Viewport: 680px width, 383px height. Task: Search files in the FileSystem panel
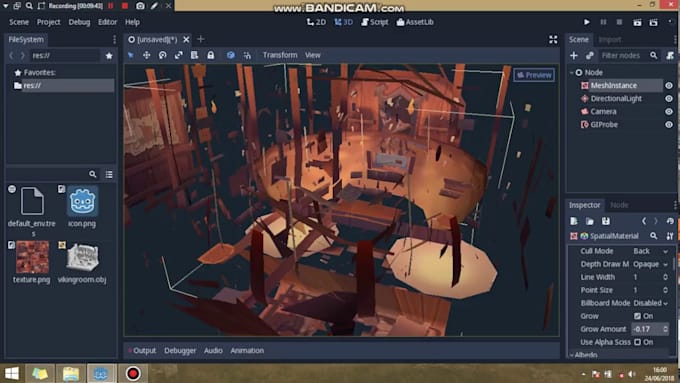[x=92, y=174]
